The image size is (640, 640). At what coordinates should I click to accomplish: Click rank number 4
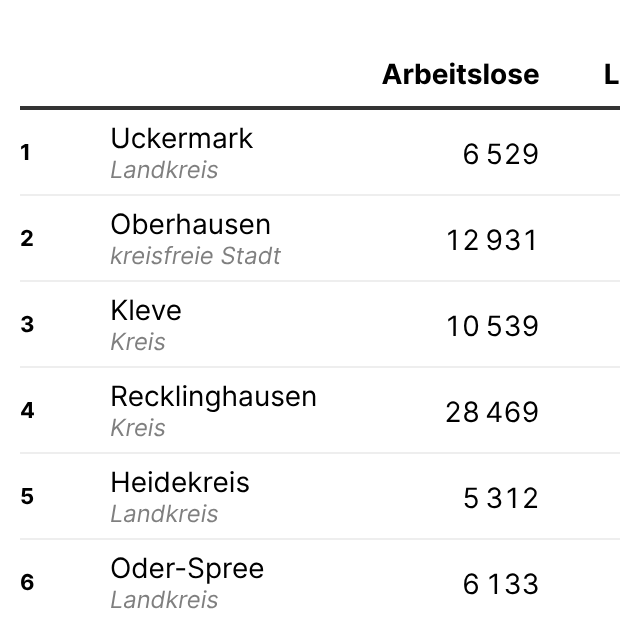[27, 411]
